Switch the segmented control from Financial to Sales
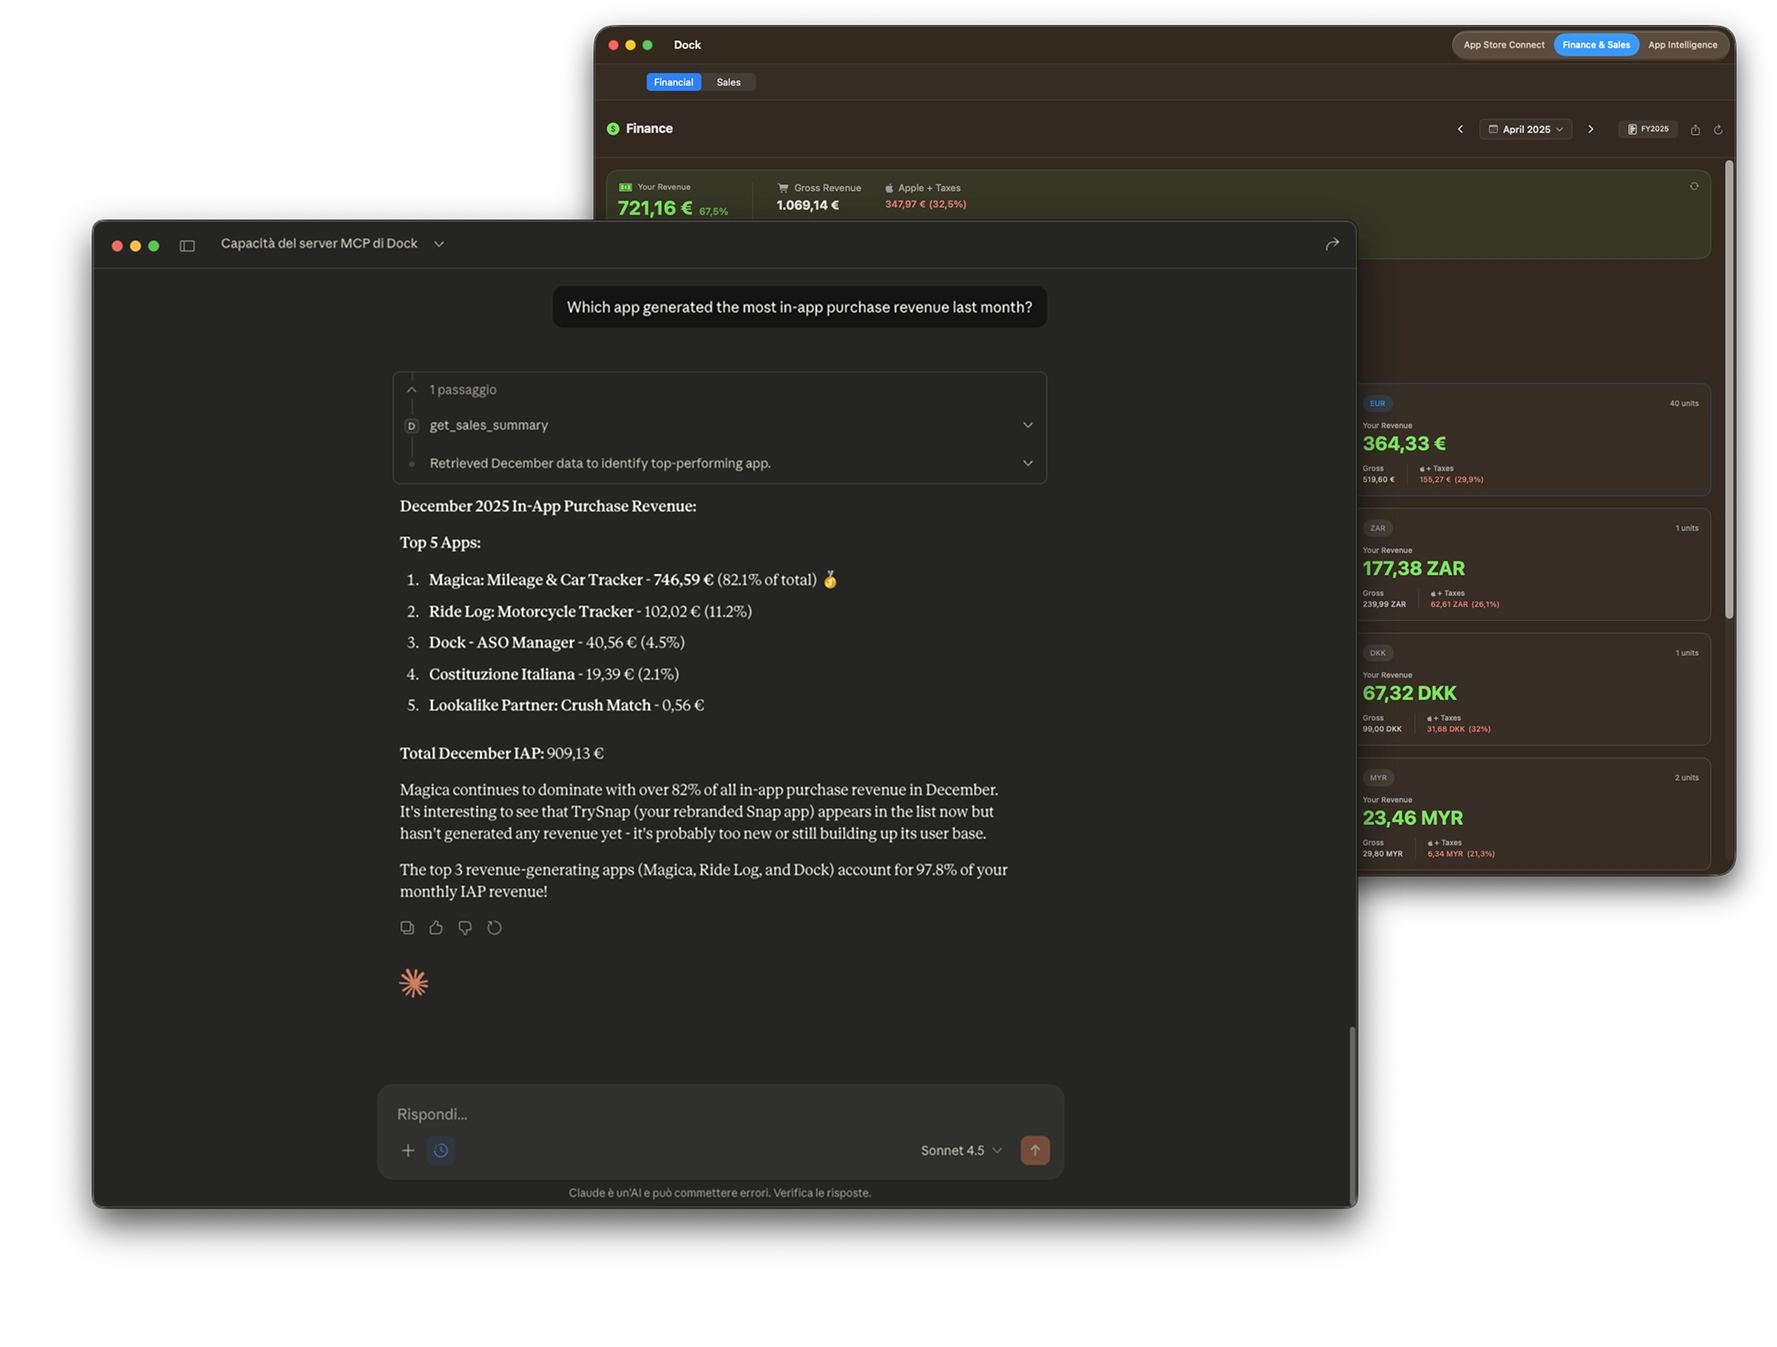Screen dimensions: 1777x1347 [729, 81]
